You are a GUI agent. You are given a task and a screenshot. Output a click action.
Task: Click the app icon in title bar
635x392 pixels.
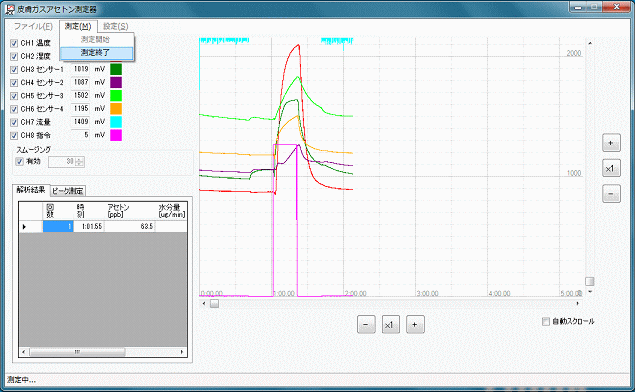point(10,9)
